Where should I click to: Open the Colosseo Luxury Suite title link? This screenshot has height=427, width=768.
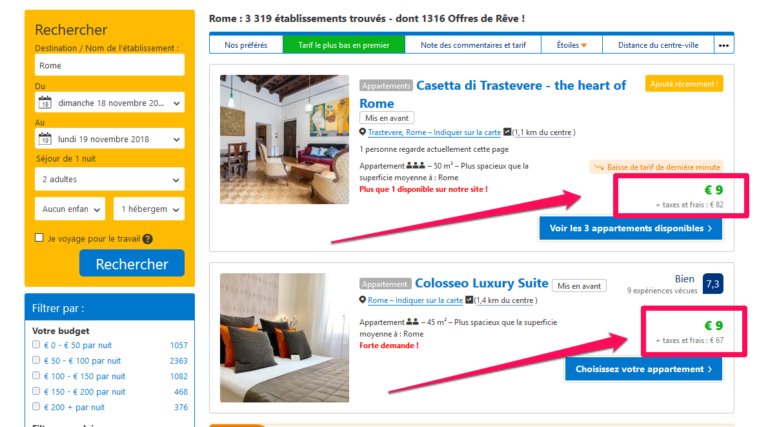(x=481, y=283)
